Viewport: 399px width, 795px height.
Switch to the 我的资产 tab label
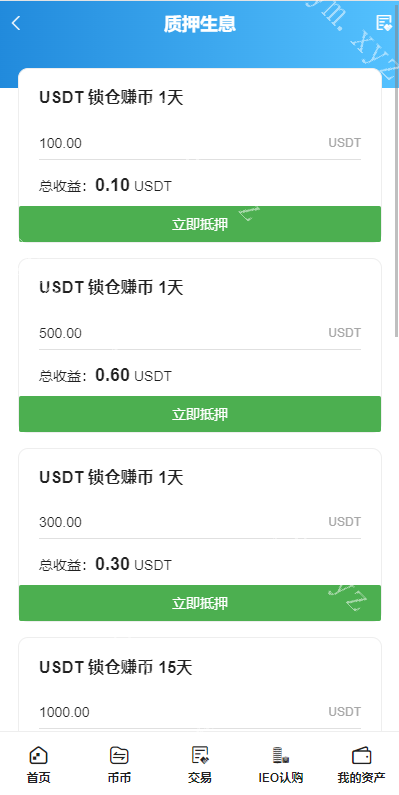point(361,777)
